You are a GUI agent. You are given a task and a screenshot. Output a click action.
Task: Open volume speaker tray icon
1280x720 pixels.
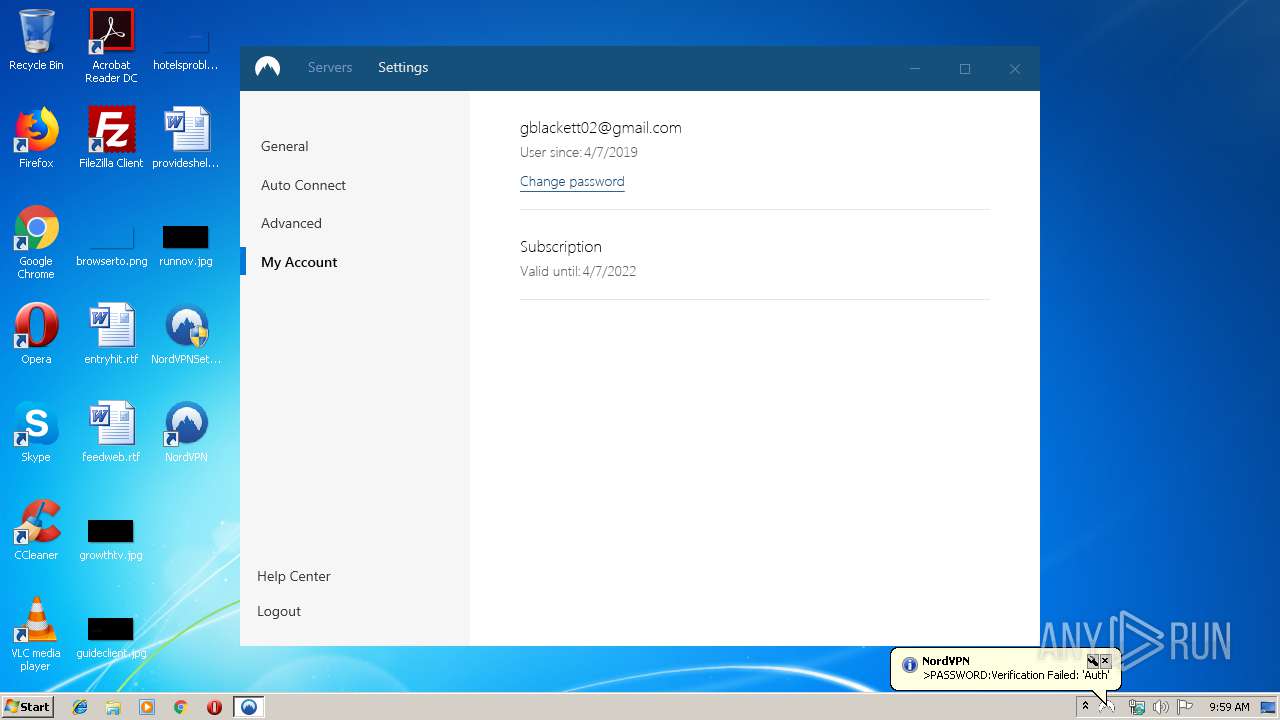pos(1160,707)
